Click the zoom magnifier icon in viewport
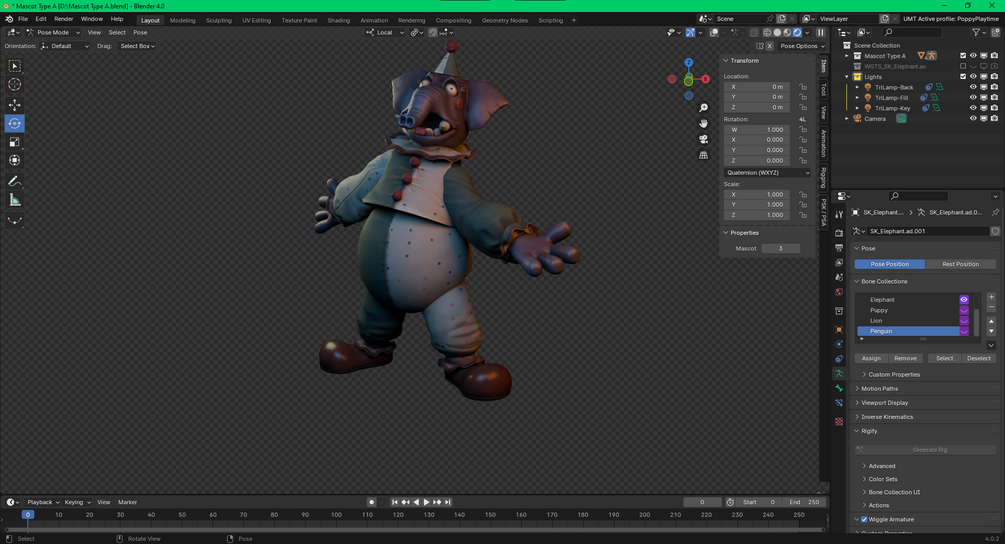Image resolution: width=1005 pixels, height=544 pixels. click(x=704, y=108)
